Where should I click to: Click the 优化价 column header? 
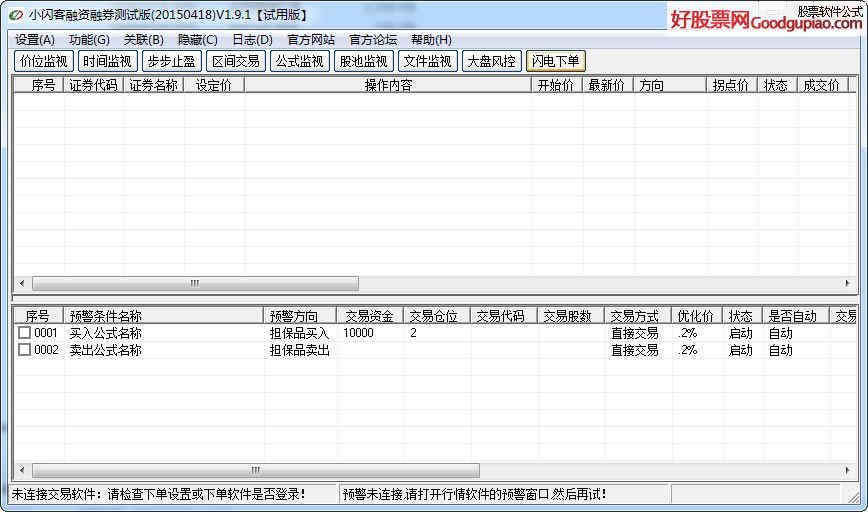click(696, 316)
